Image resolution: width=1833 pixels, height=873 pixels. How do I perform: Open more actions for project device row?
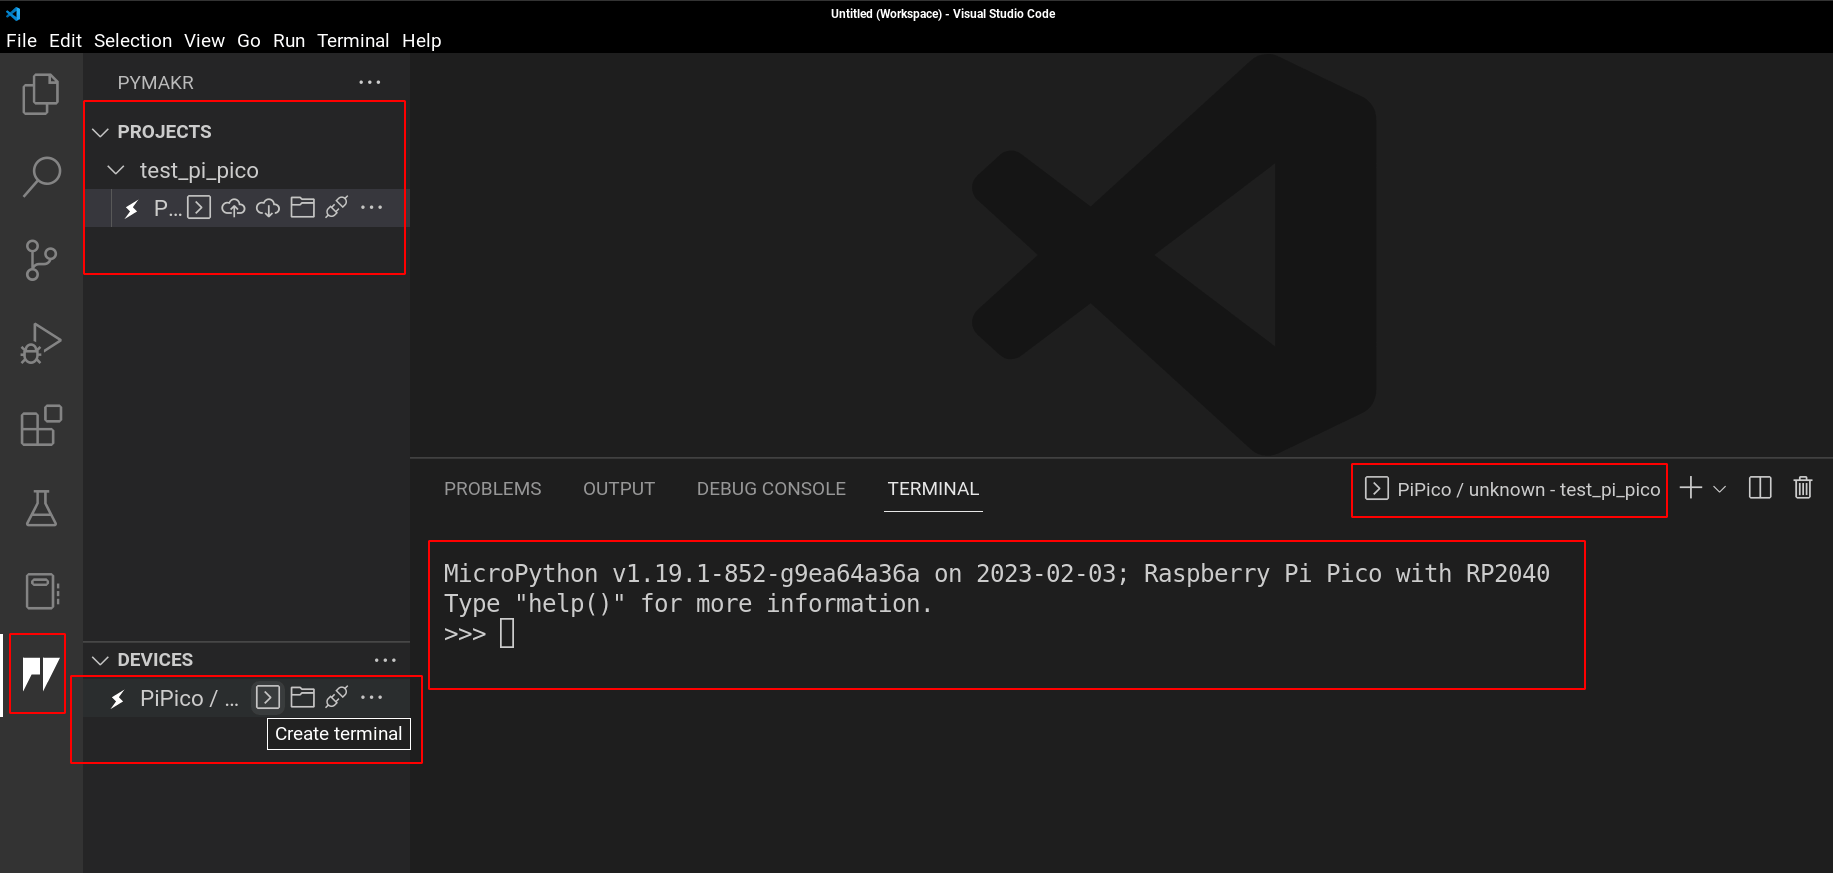click(371, 207)
